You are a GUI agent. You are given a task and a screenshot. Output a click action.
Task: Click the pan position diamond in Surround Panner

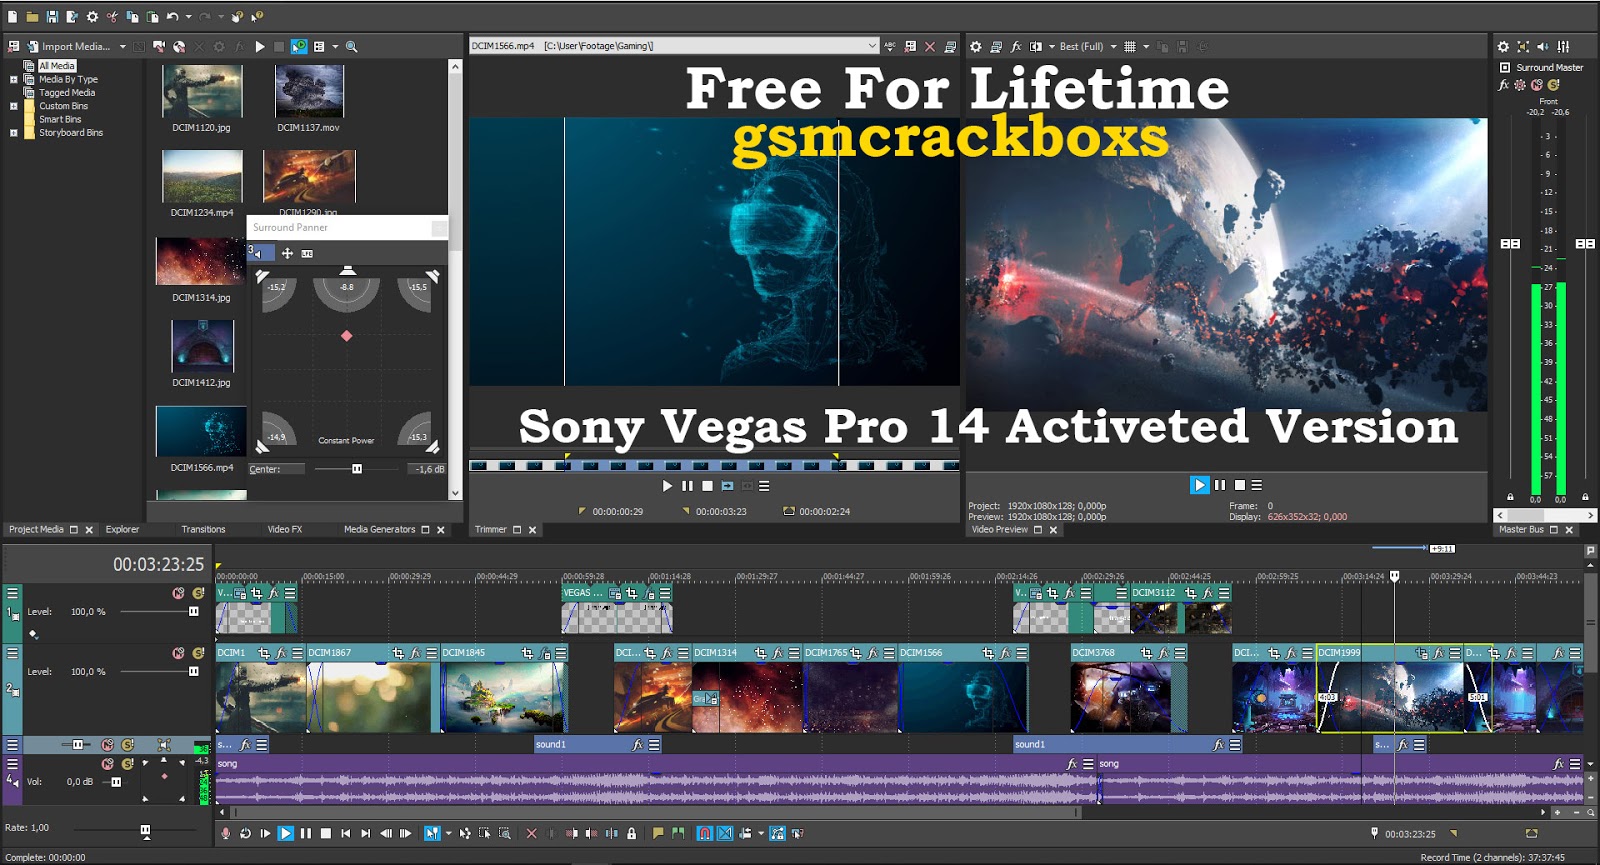pyautogui.click(x=346, y=336)
